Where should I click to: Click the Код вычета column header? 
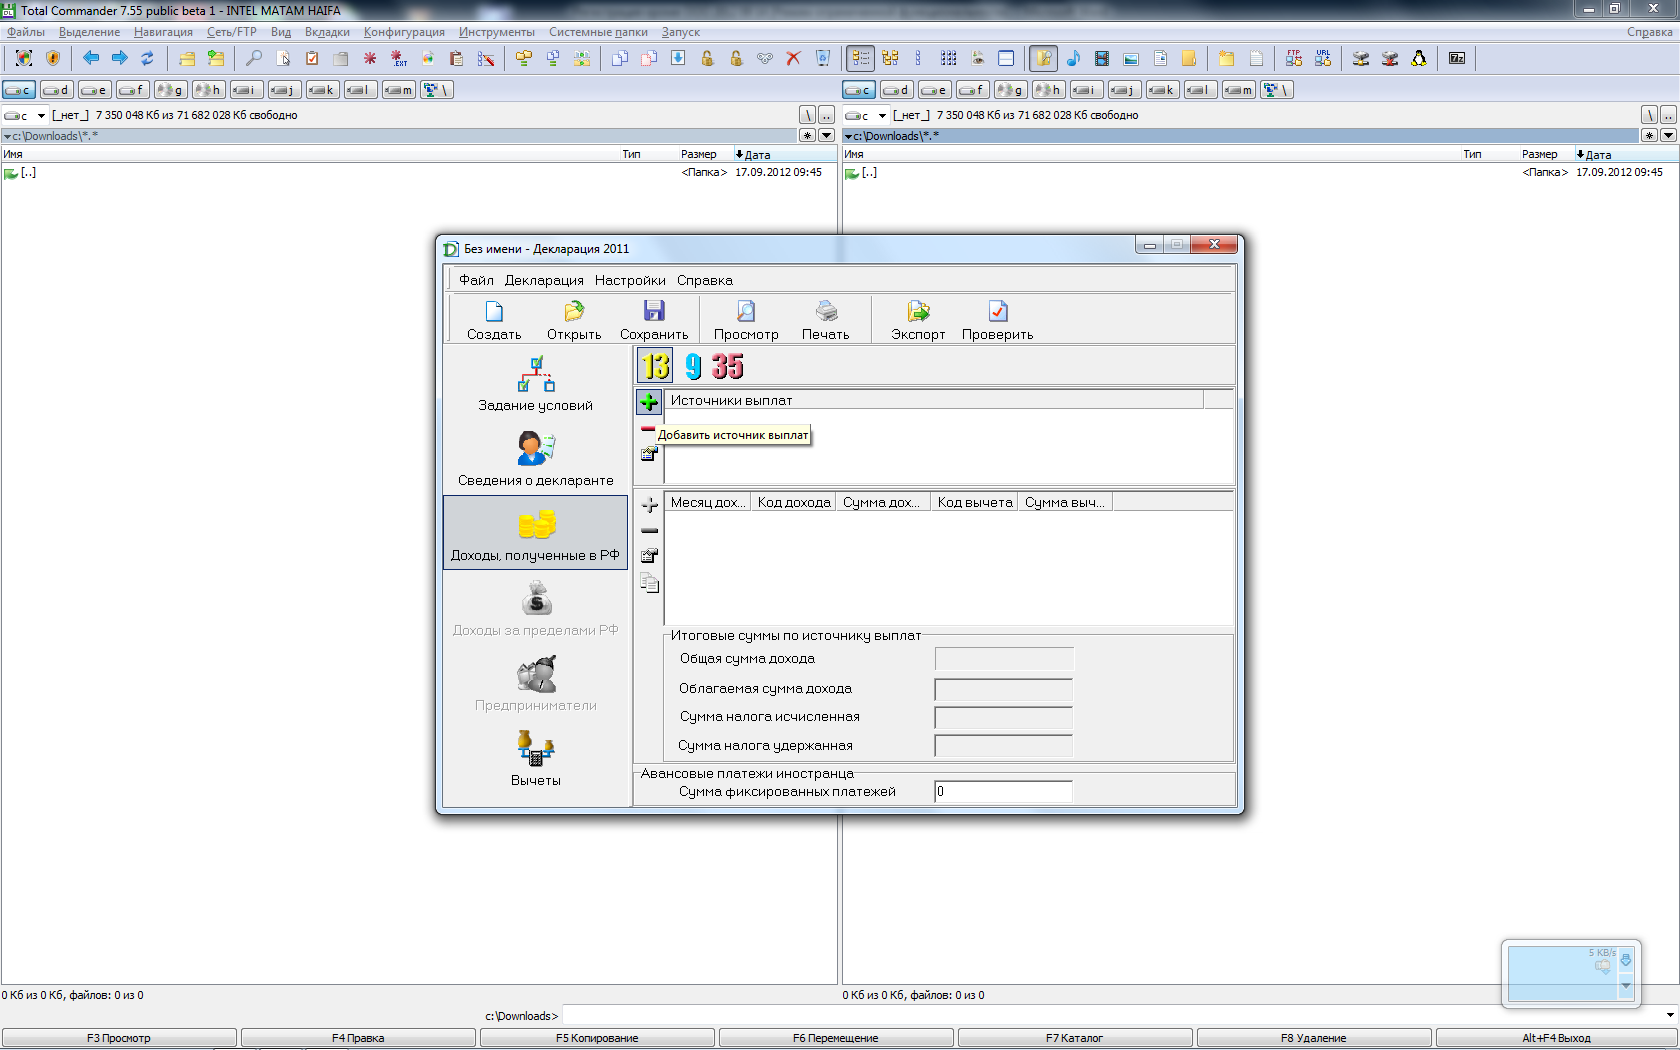tap(975, 502)
